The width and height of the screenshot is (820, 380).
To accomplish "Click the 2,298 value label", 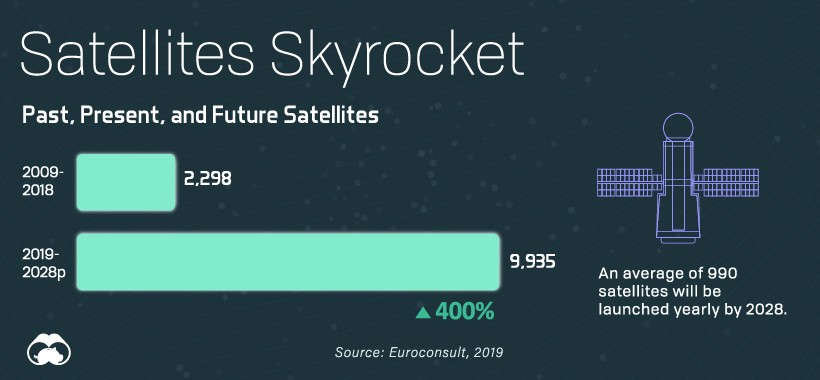I will [207, 179].
